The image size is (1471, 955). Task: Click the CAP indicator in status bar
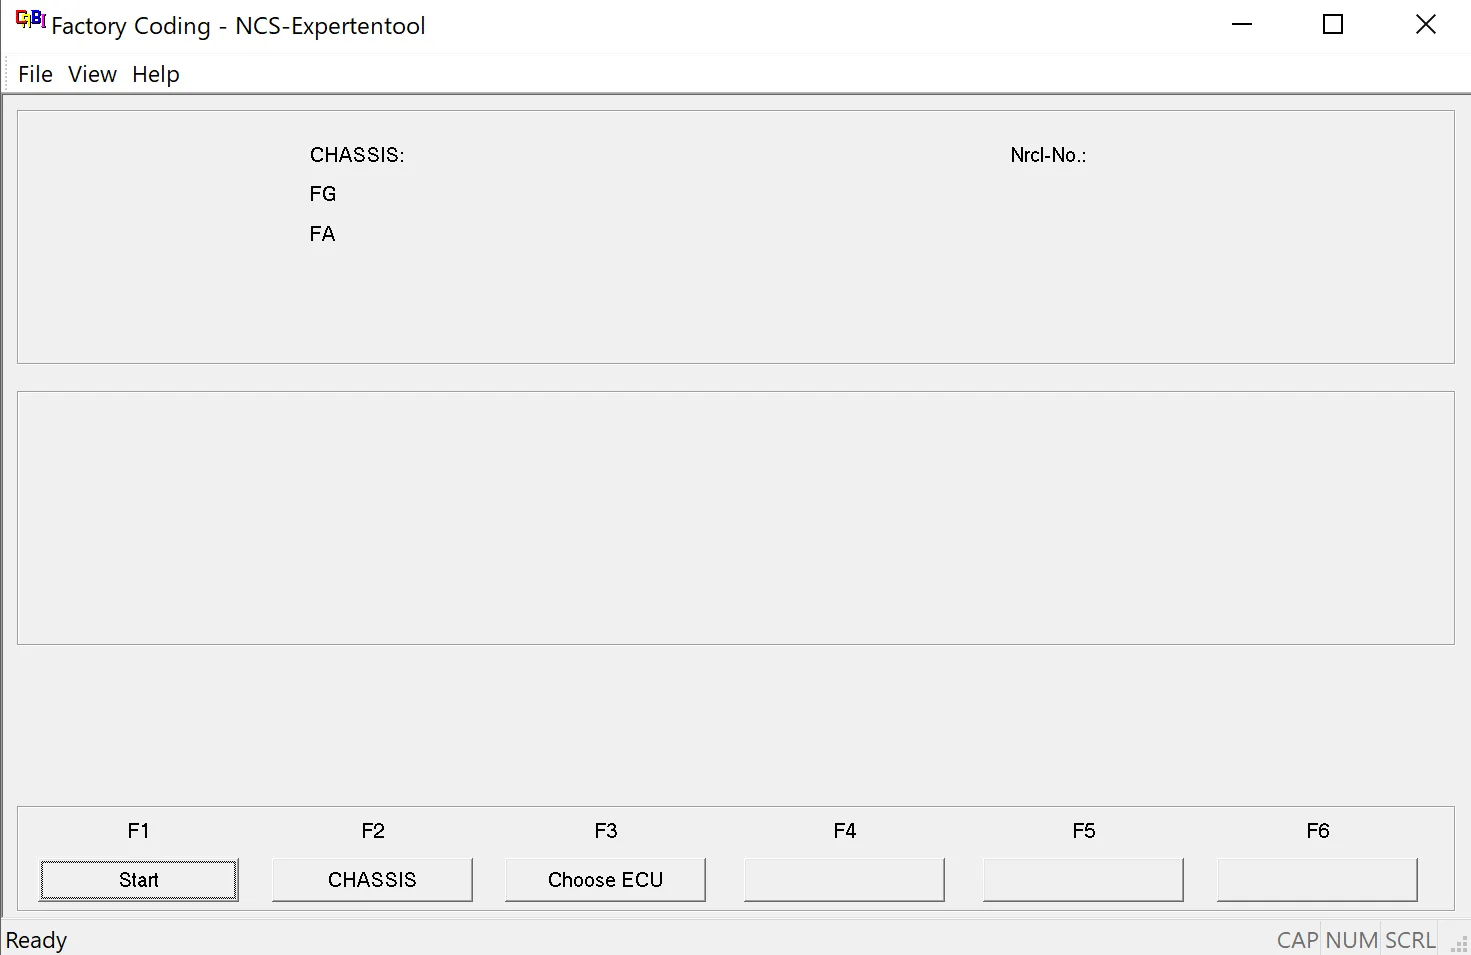point(1297,940)
